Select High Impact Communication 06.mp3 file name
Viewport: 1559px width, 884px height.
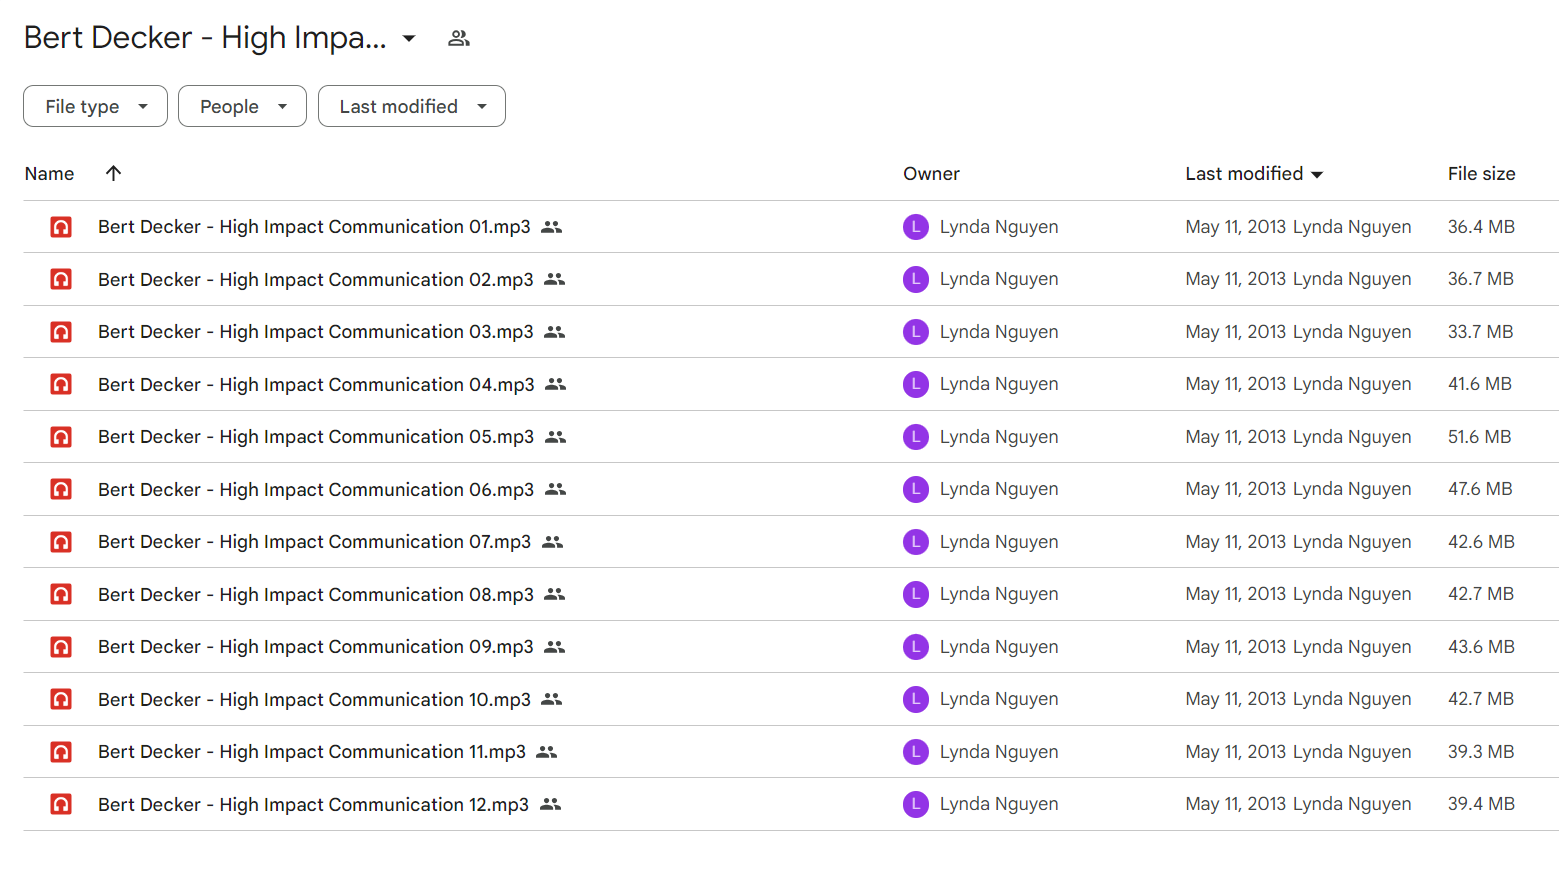click(316, 489)
